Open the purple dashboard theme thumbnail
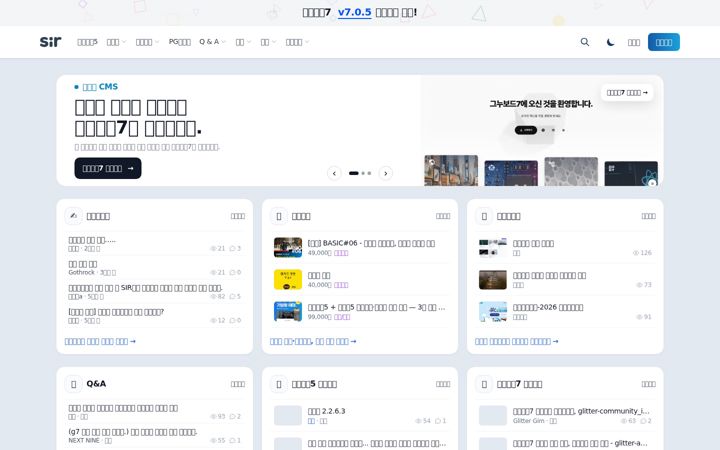 [511, 173]
